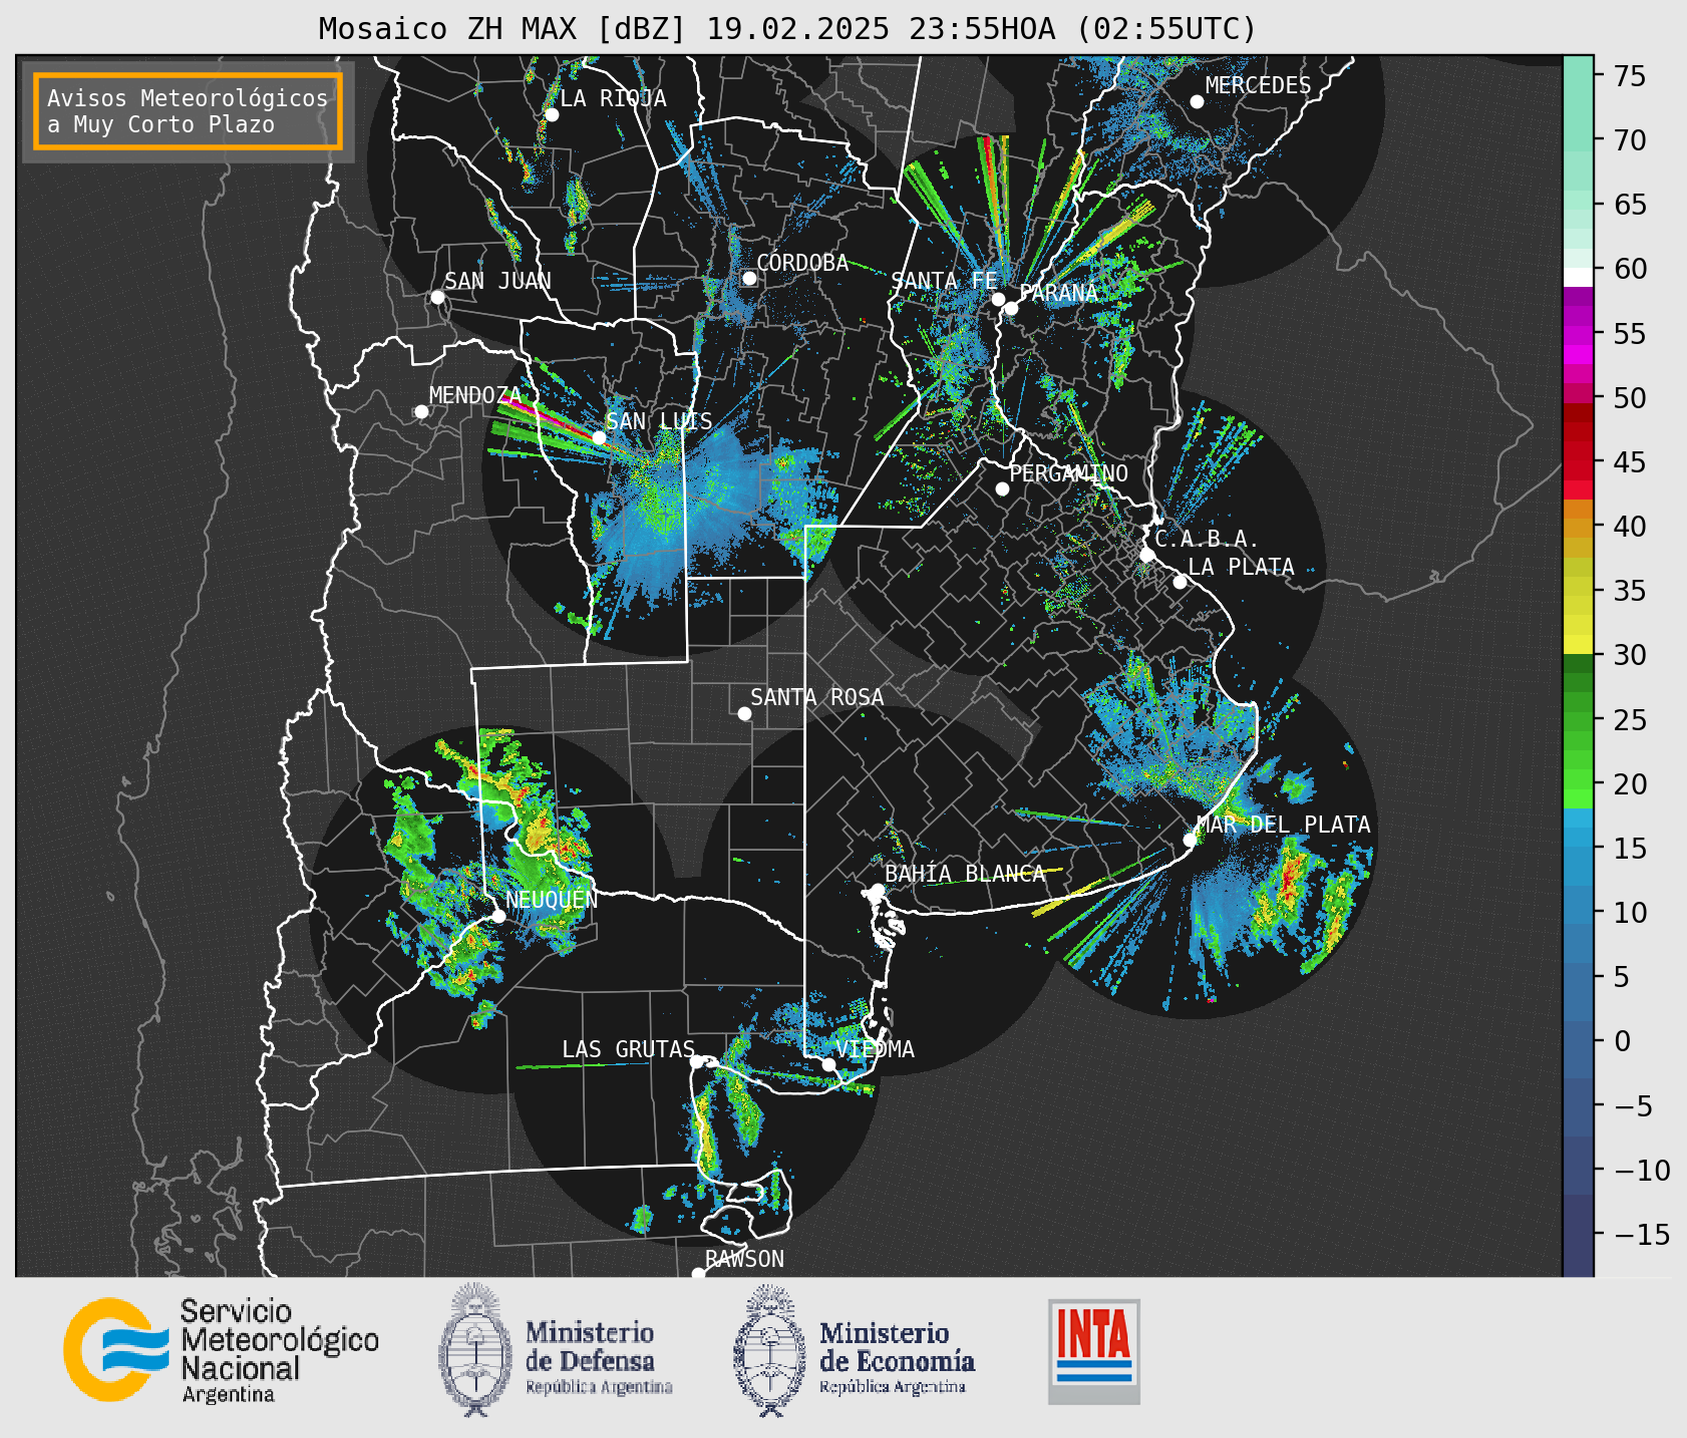Click the 02:55UTC timestamp in title

1167,29
